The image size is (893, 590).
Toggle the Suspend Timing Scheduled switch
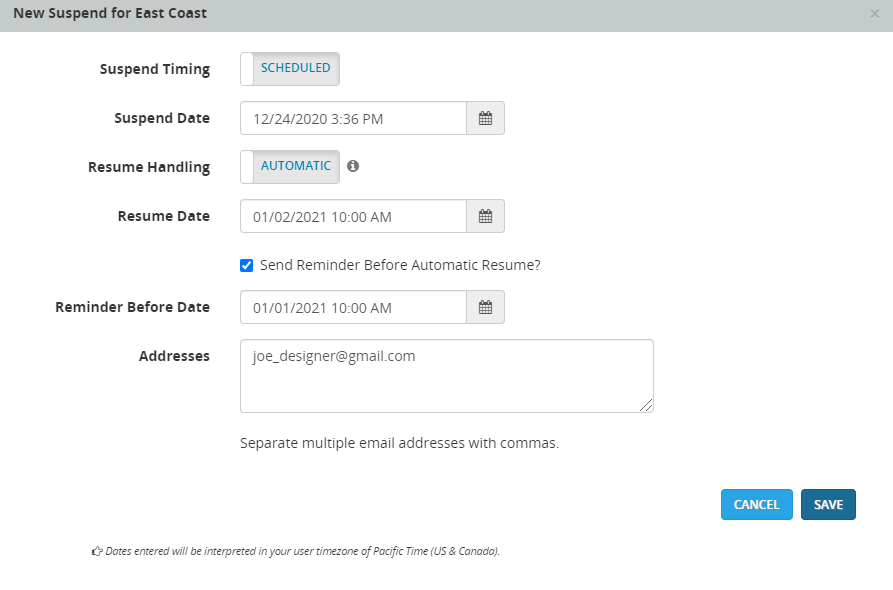pos(290,68)
